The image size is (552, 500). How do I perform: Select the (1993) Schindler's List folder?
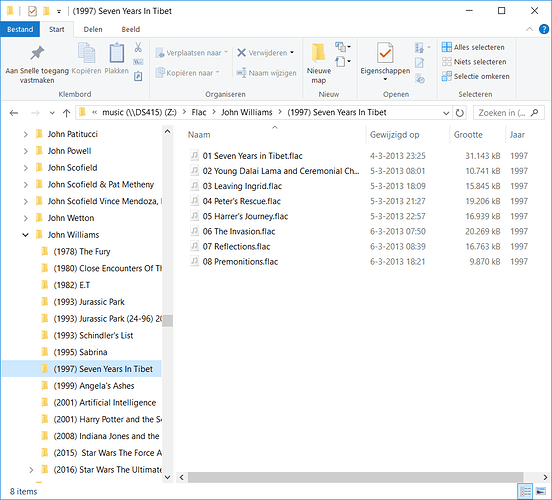(93, 335)
